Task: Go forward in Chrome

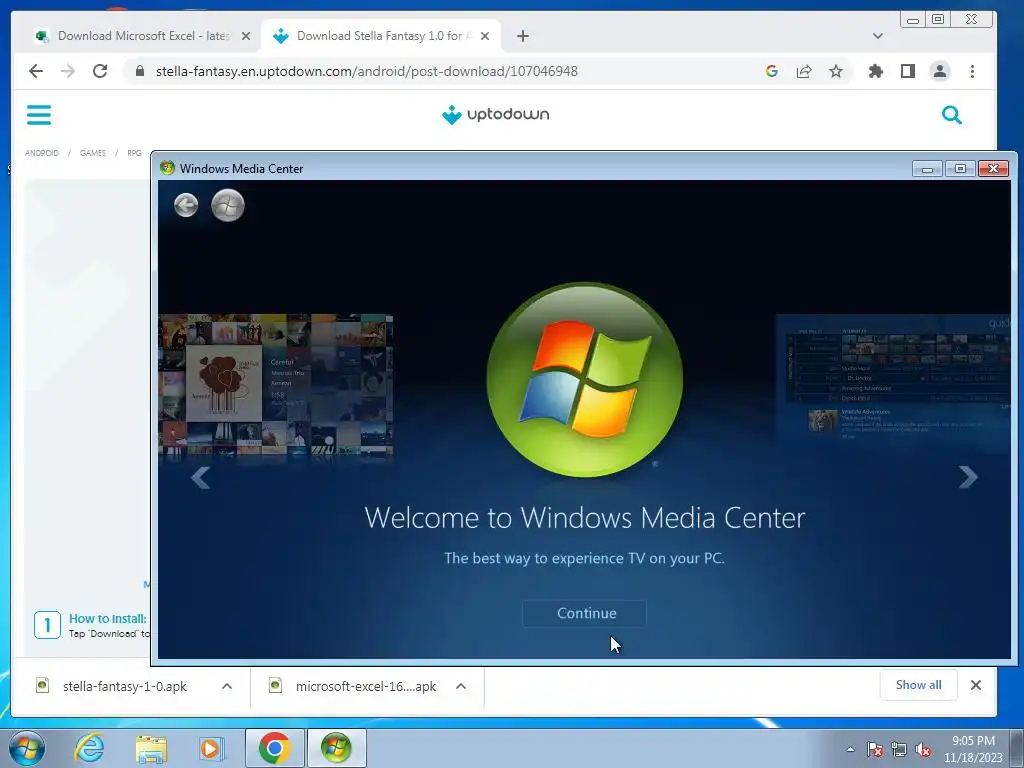Action: (x=68, y=71)
